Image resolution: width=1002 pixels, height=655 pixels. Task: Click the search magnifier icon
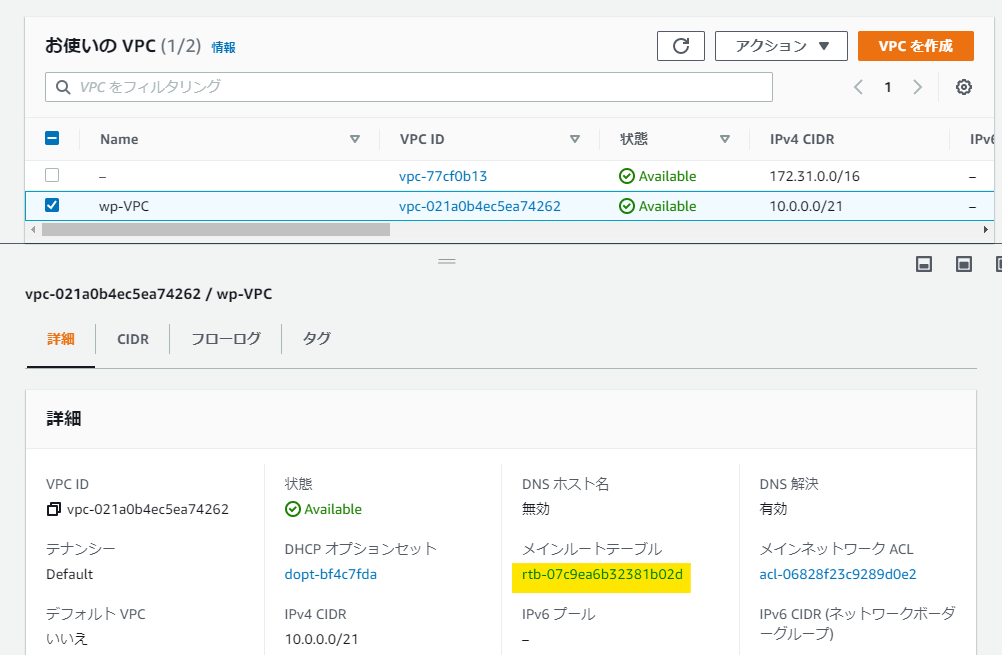pos(63,87)
